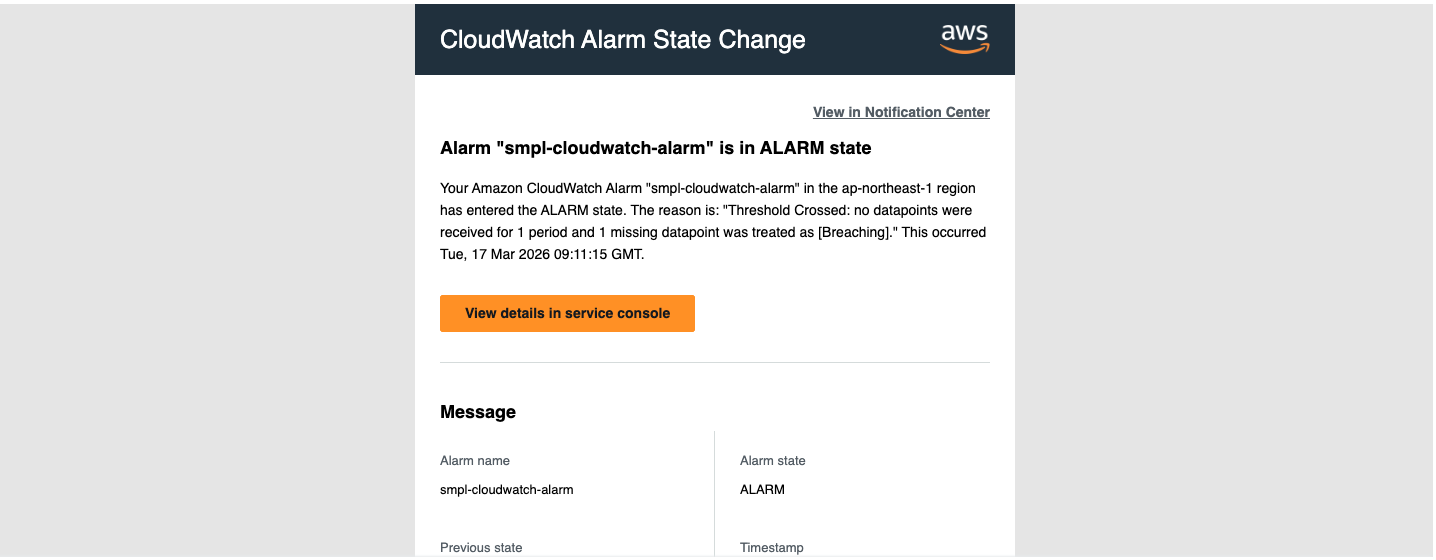The image size is (1436, 560).
Task: Select the ALARM value under Alarm state
Action: tap(762, 490)
